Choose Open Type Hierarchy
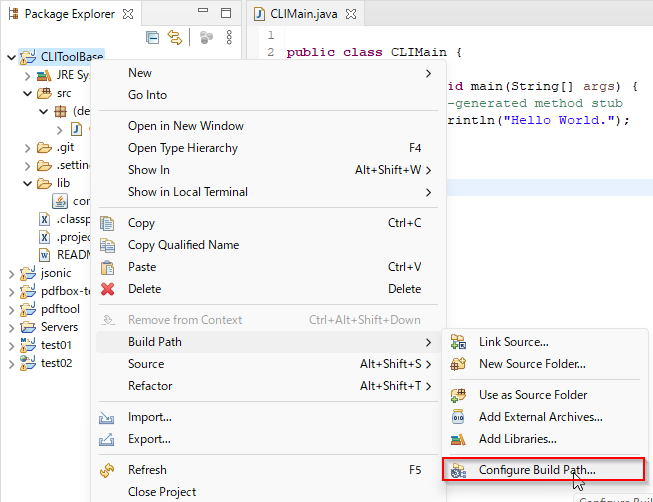 [x=269, y=148]
